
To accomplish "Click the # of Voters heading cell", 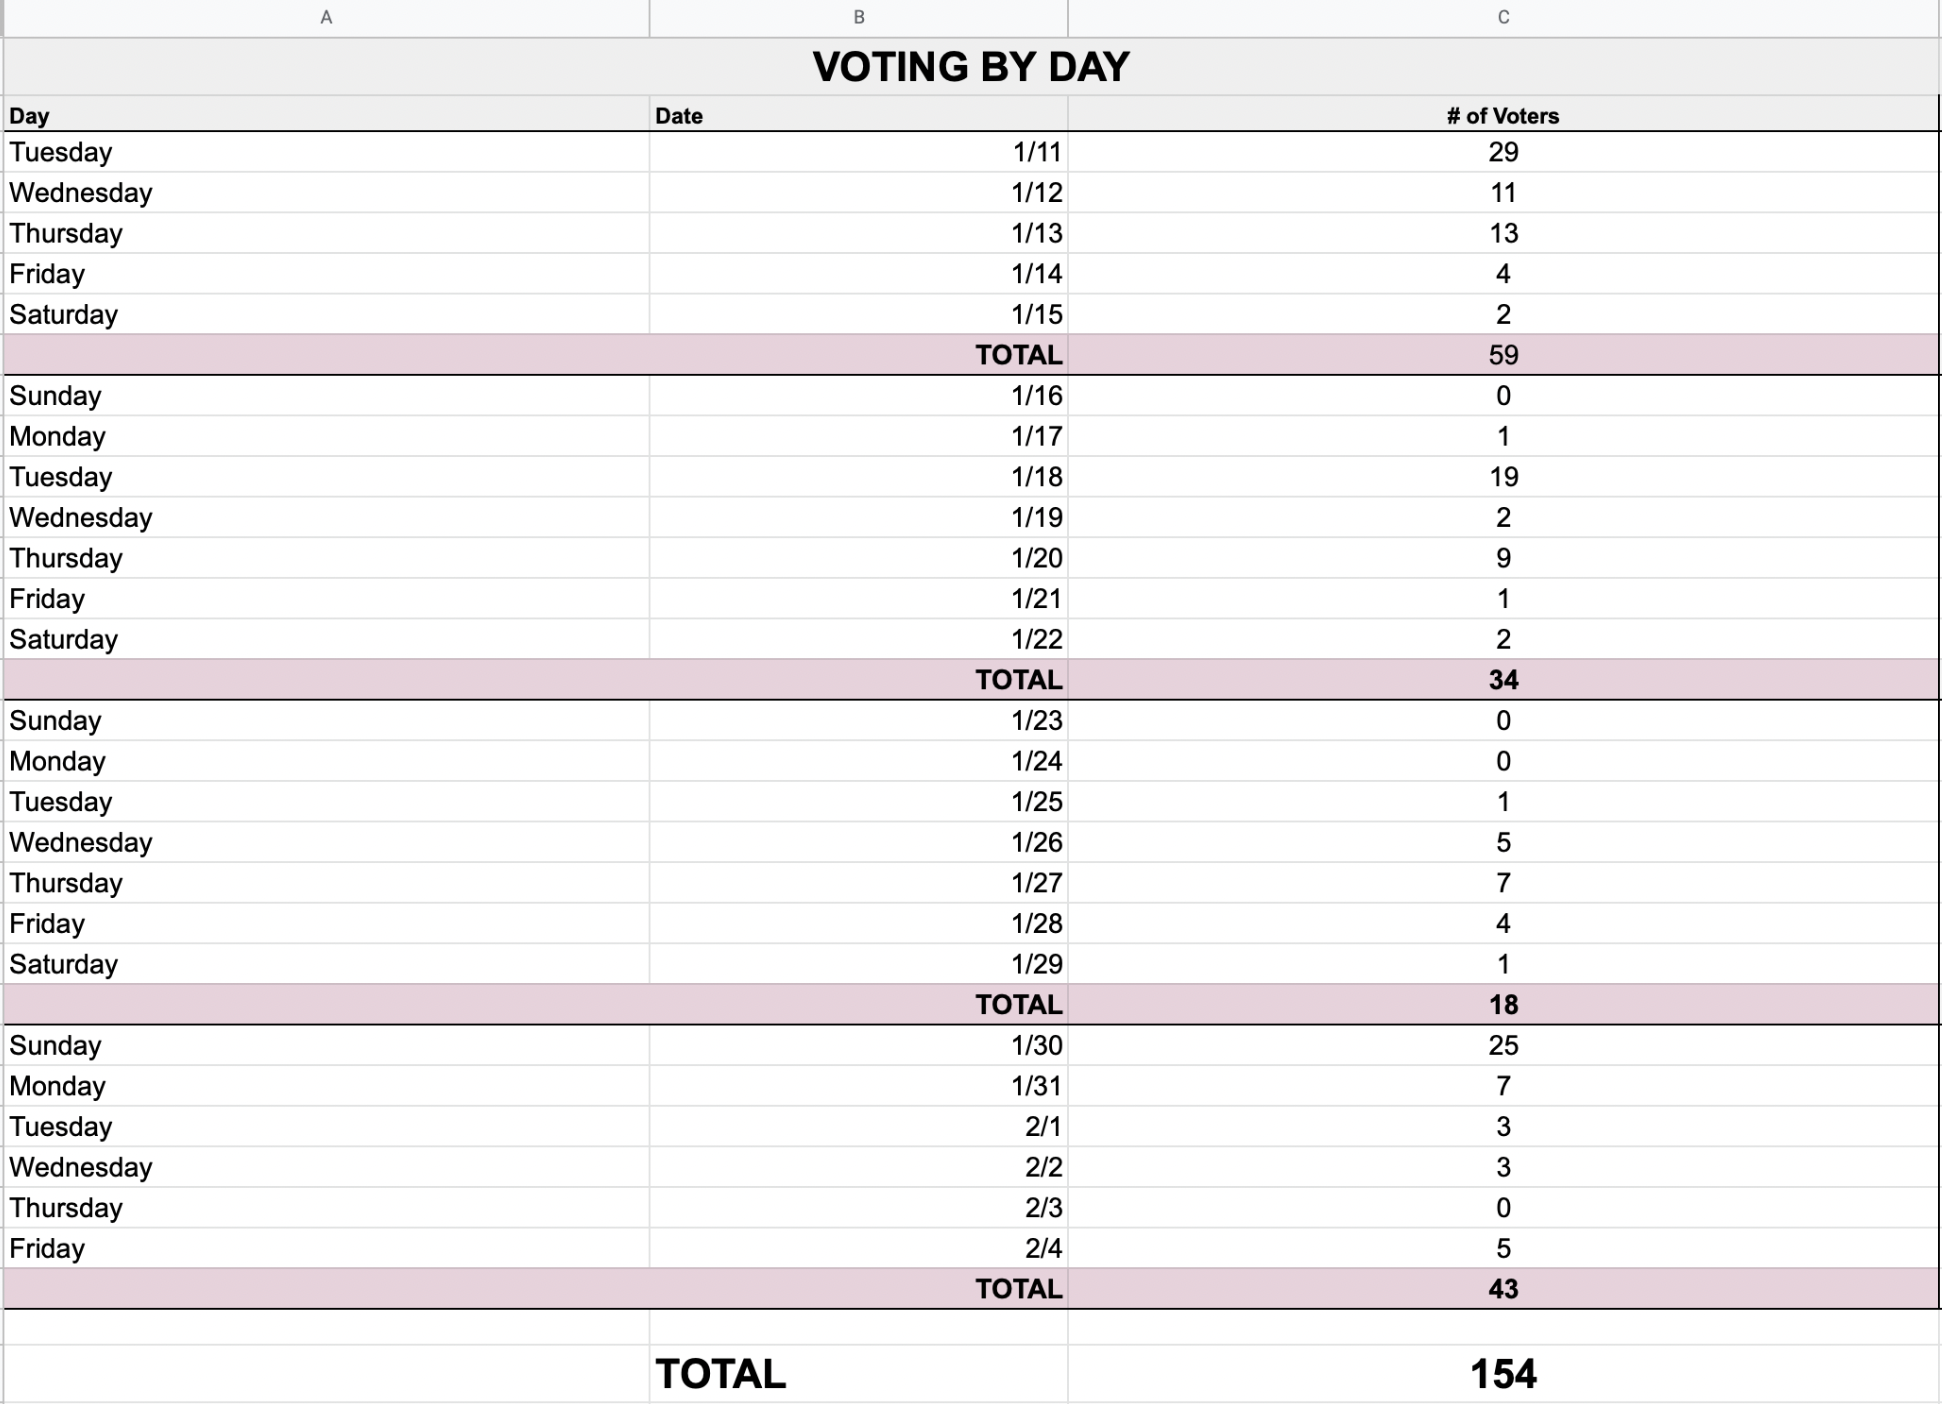I will [x=1502, y=116].
